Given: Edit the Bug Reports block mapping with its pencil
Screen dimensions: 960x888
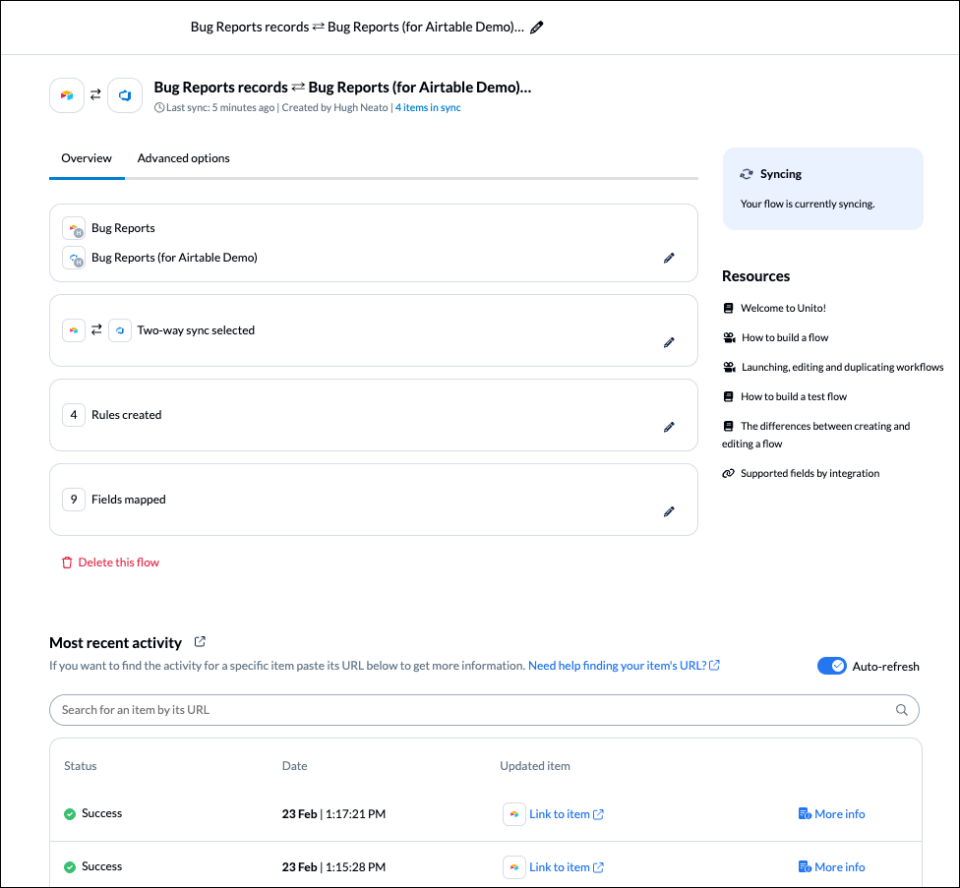Looking at the screenshot, I should point(669,258).
